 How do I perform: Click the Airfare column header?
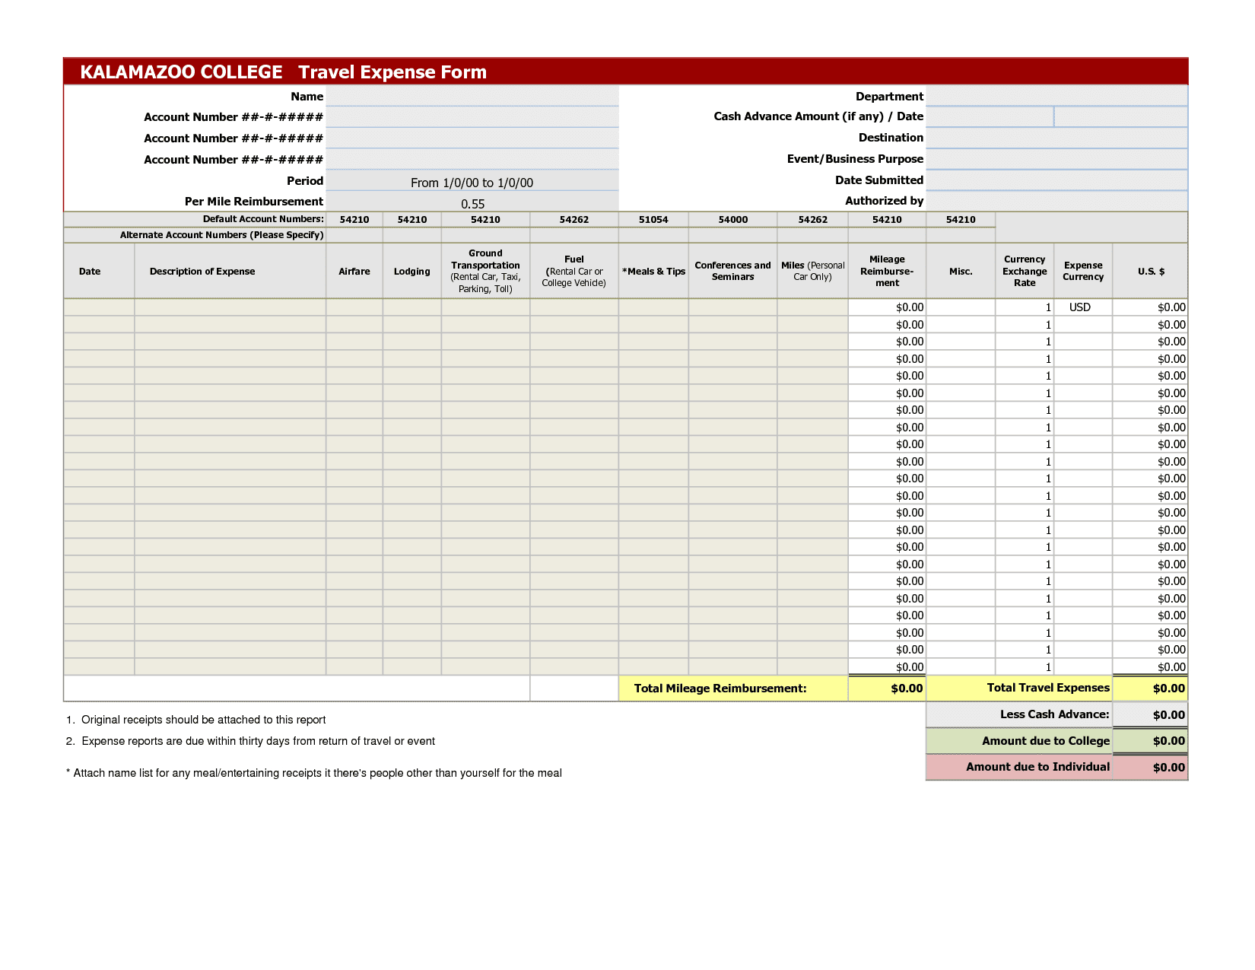(354, 271)
